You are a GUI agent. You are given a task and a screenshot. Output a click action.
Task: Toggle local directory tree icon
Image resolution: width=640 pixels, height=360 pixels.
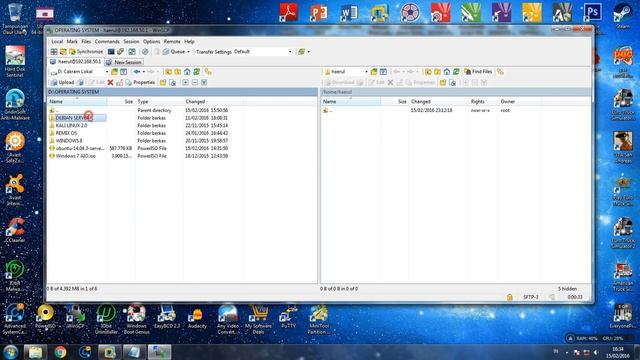click(208, 72)
